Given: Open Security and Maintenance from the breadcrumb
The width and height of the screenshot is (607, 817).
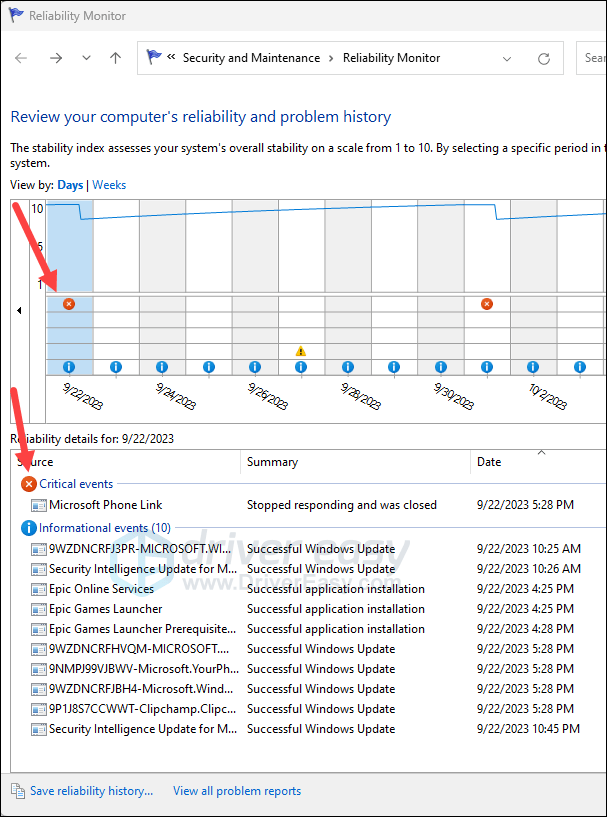Looking at the screenshot, I should (249, 58).
